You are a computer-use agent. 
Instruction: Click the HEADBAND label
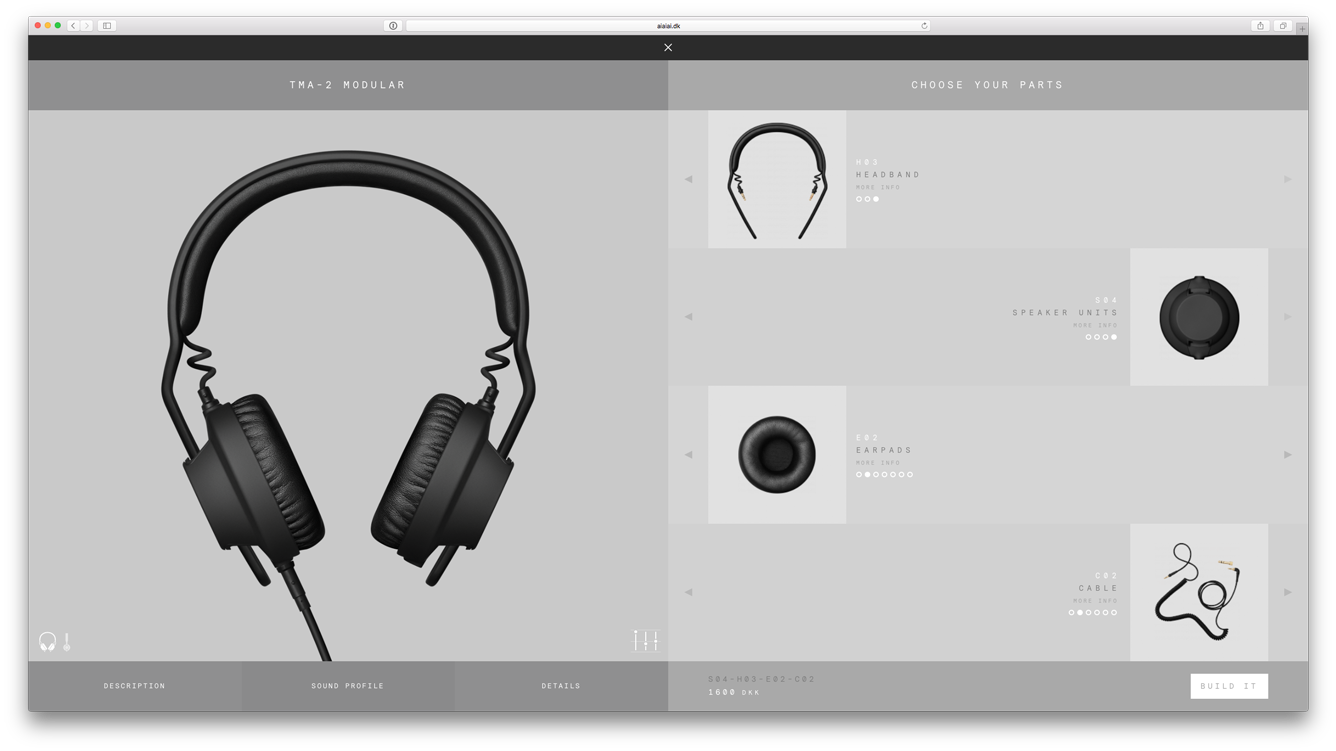pos(888,175)
